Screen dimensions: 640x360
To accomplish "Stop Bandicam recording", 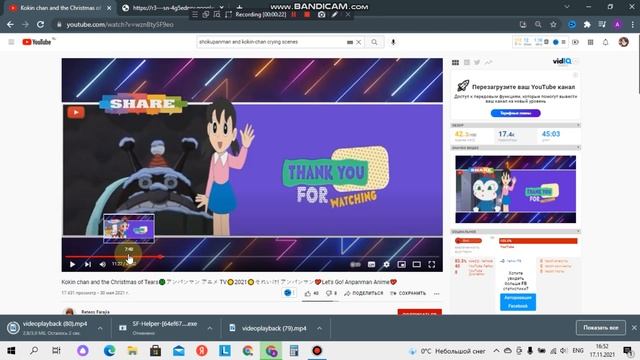I will click(307, 14).
